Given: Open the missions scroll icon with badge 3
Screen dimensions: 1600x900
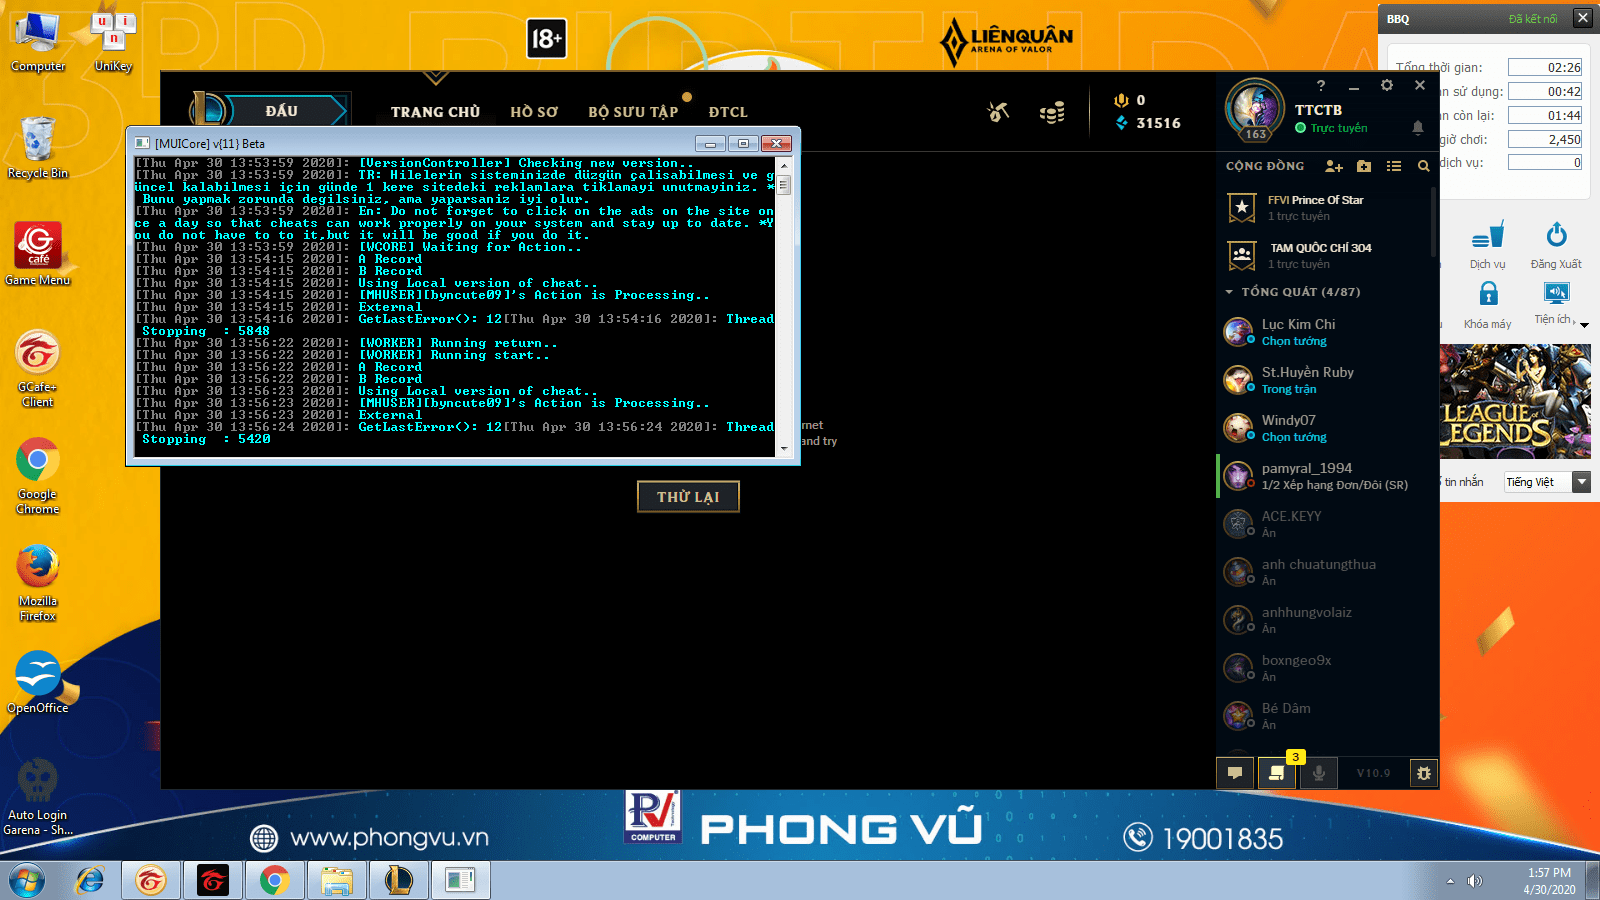Looking at the screenshot, I should (1277, 773).
